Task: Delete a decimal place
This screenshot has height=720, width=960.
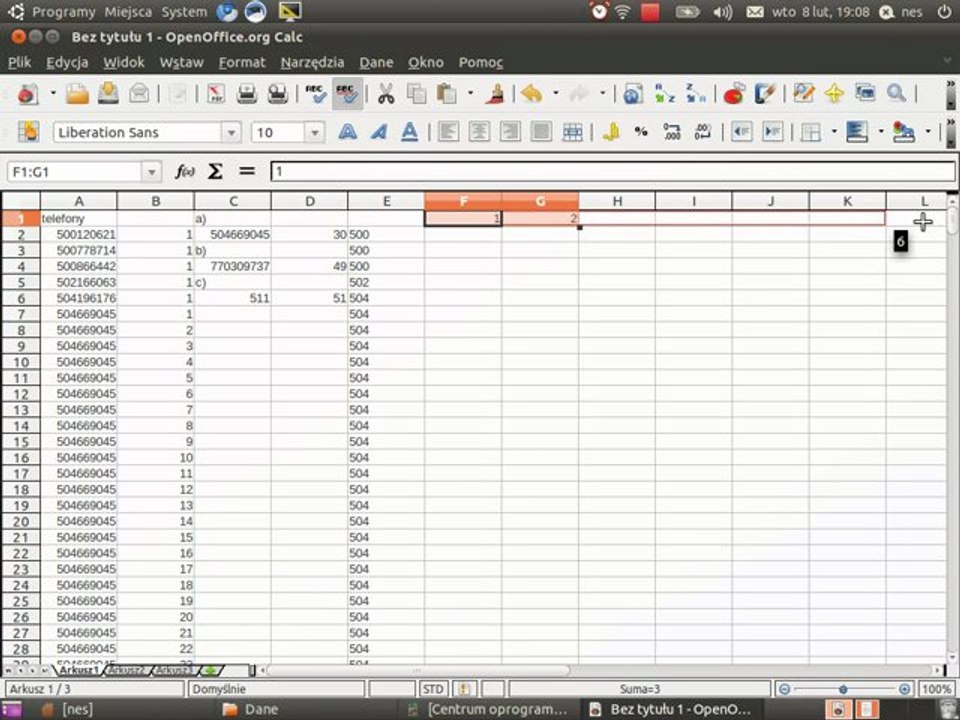Action: 703,132
